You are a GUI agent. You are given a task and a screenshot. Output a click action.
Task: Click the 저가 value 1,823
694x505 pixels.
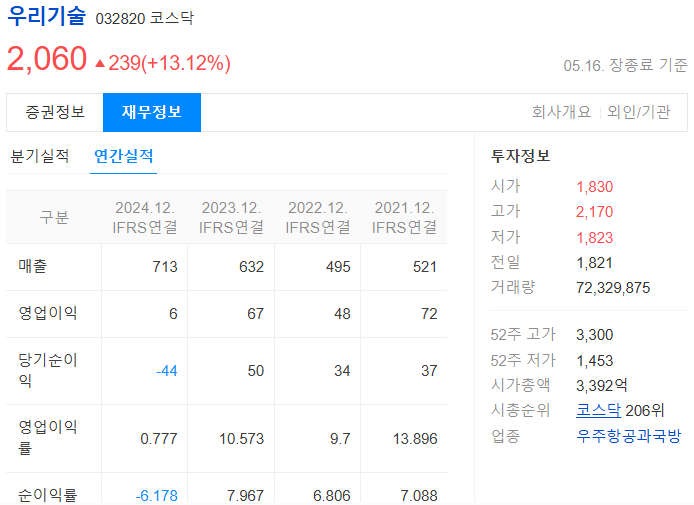[594, 238]
